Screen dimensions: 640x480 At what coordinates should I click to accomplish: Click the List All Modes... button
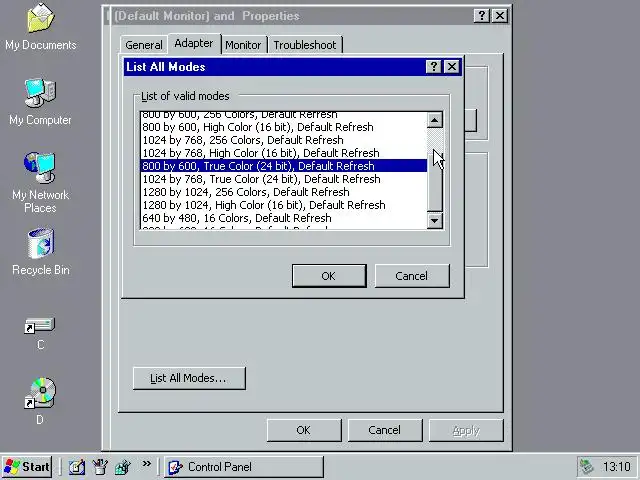coord(189,378)
